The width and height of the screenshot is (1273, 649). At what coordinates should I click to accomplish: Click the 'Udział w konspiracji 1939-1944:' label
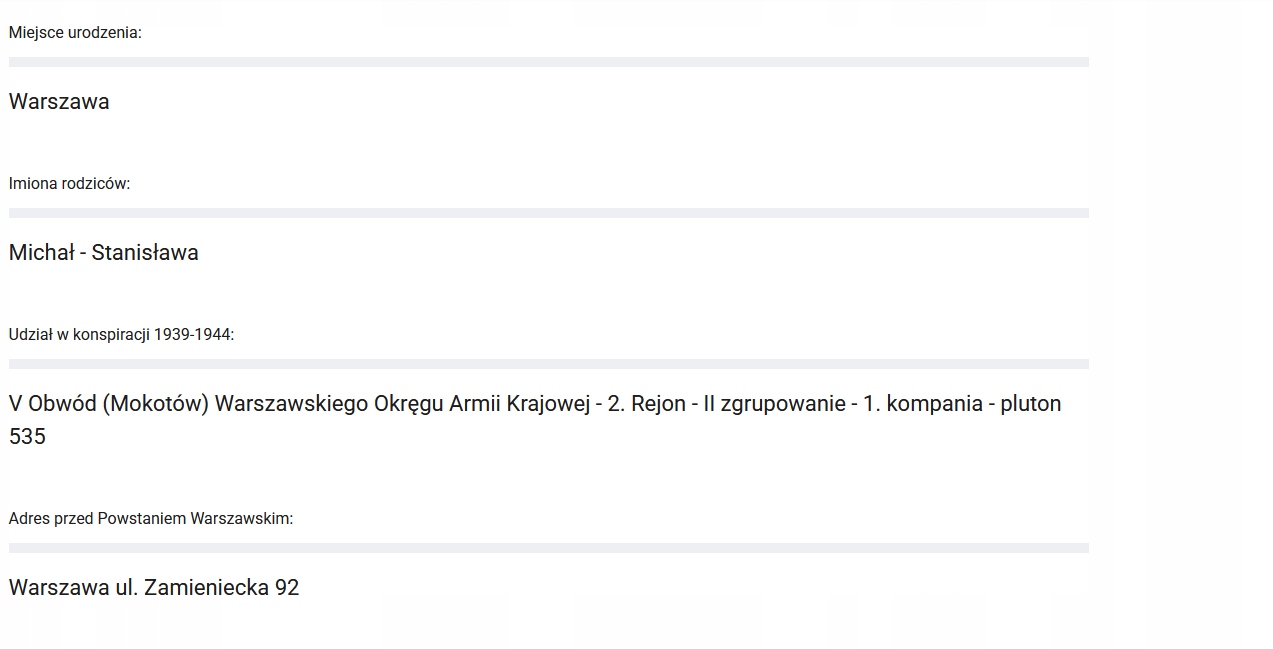[121, 335]
